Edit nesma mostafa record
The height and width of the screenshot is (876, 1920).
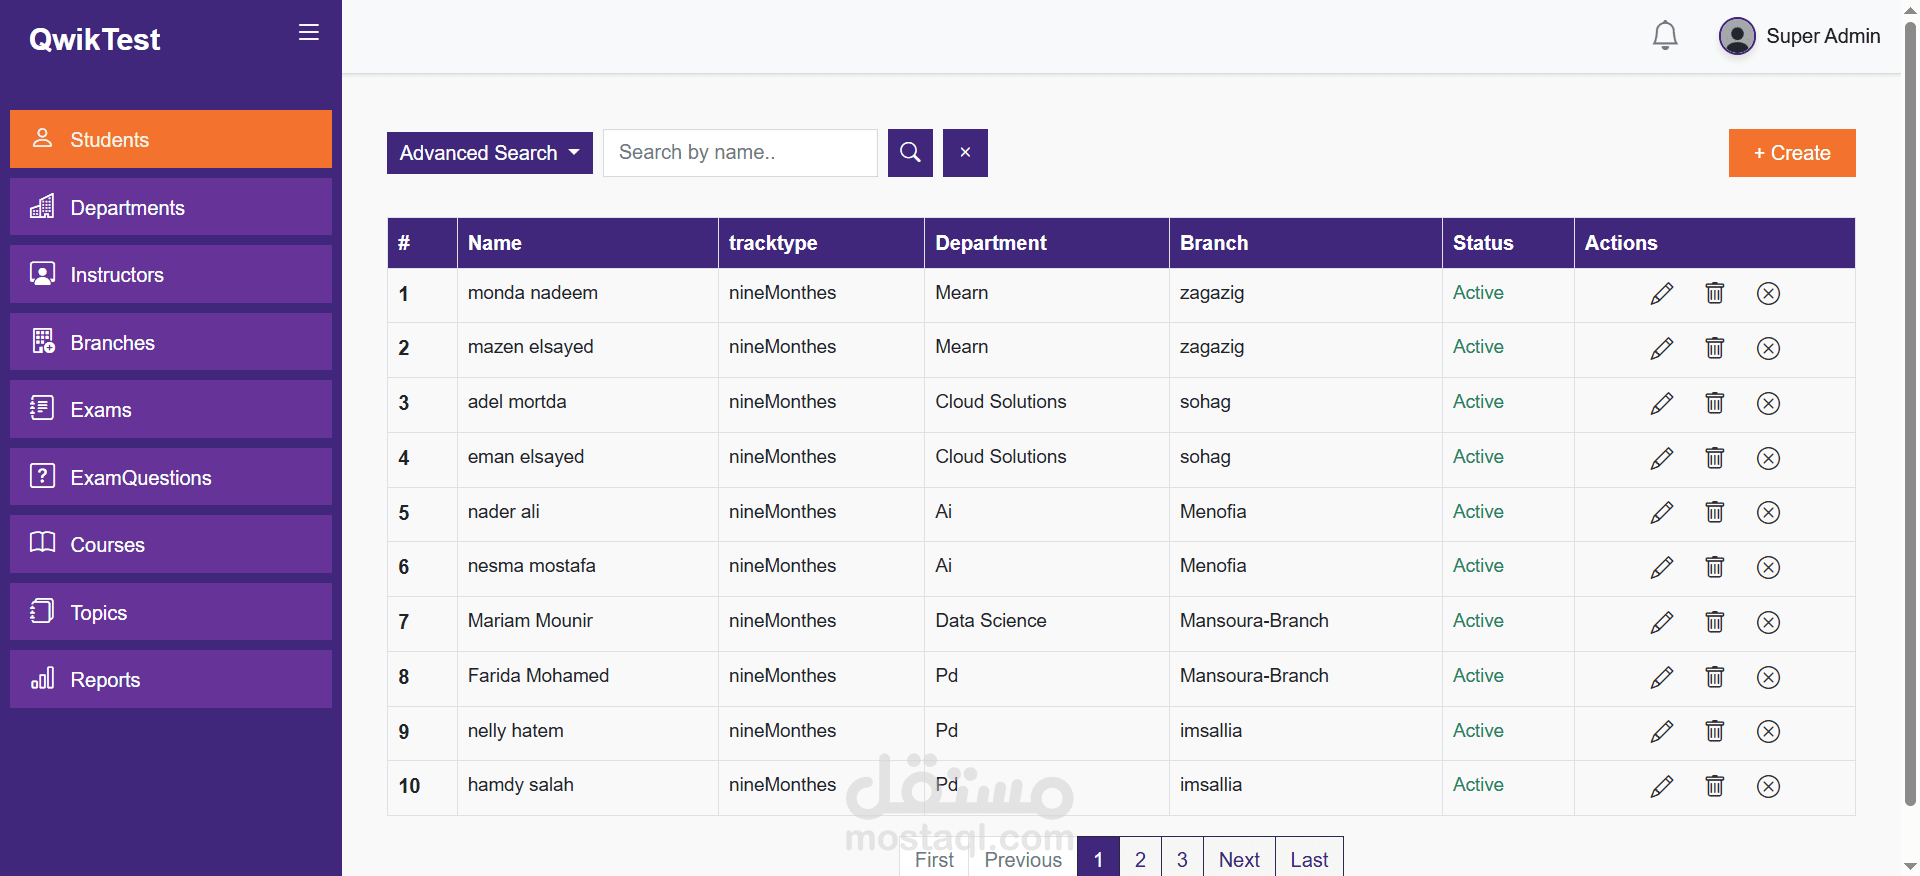pyautogui.click(x=1662, y=567)
